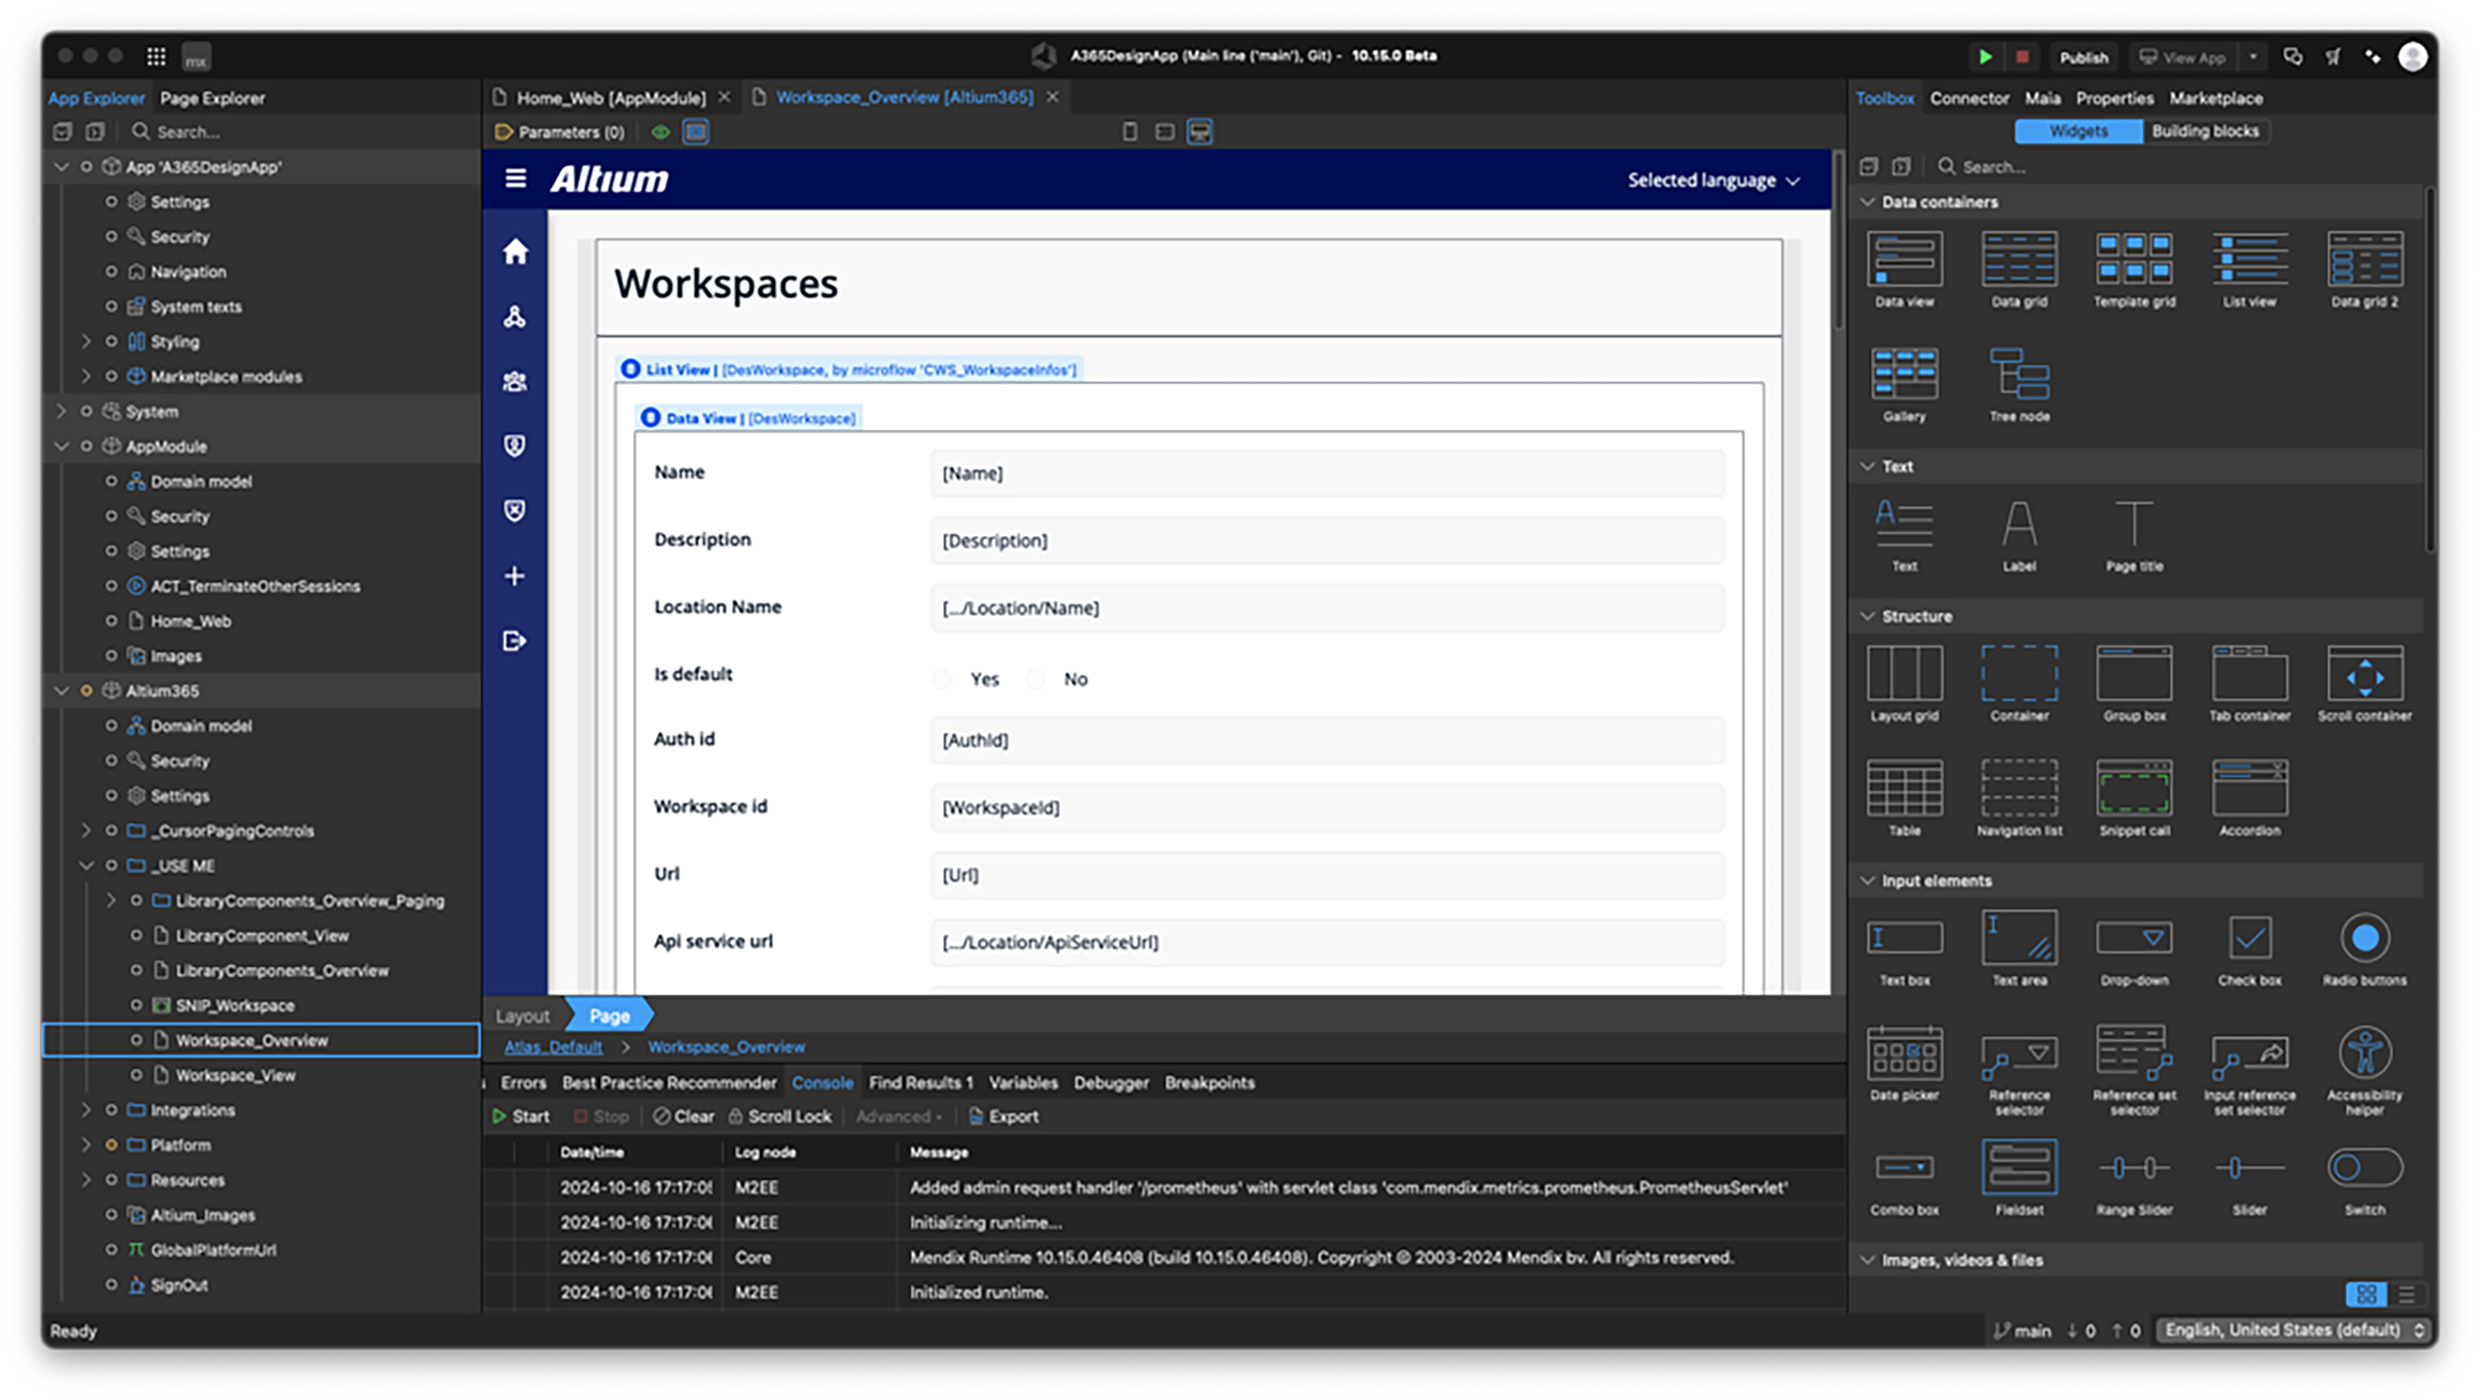This screenshot has width=2480, height=1400.
Task: Click the home icon in Altium sidebar
Action: tap(515, 252)
